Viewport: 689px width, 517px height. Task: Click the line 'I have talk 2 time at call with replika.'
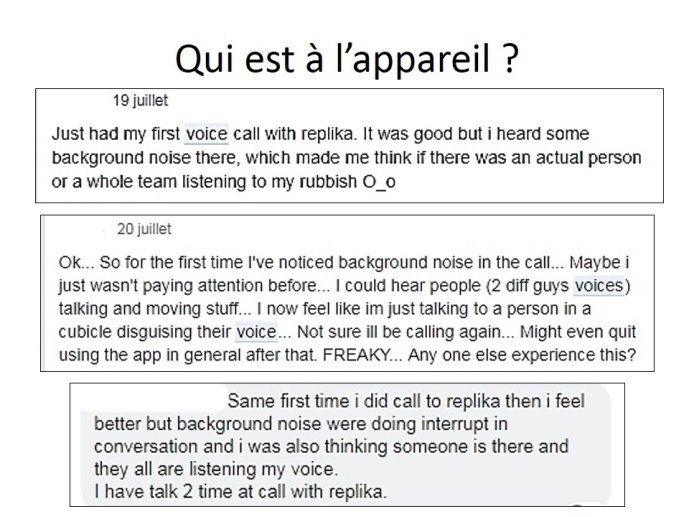click(x=240, y=492)
